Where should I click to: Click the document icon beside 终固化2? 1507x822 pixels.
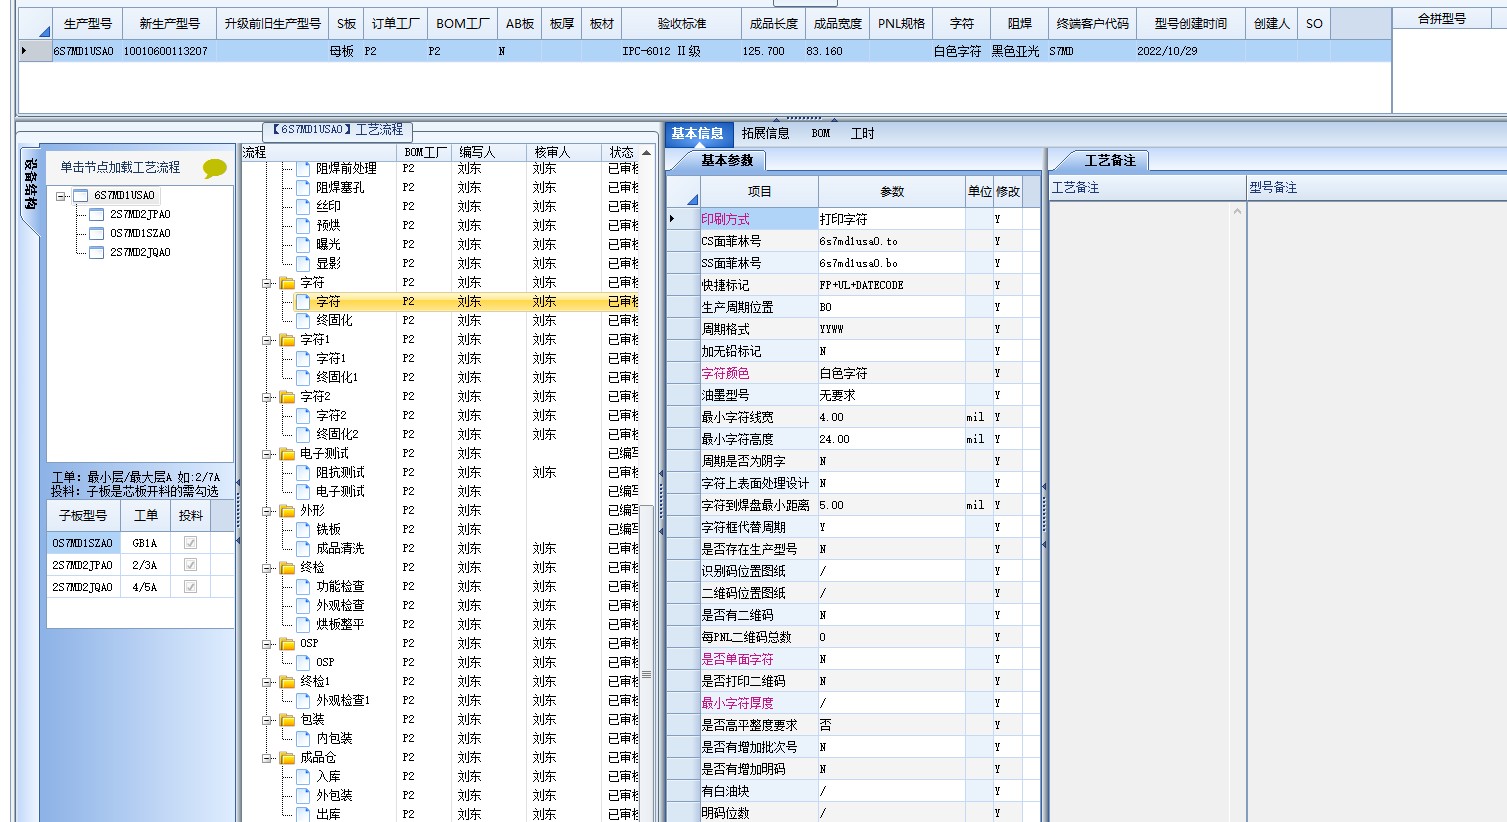[303, 434]
